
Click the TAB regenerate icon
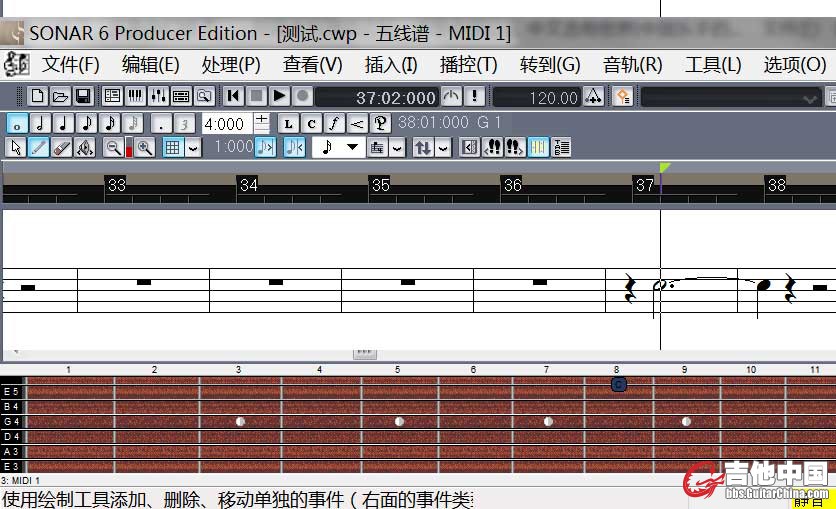click(x=561, y=148)
